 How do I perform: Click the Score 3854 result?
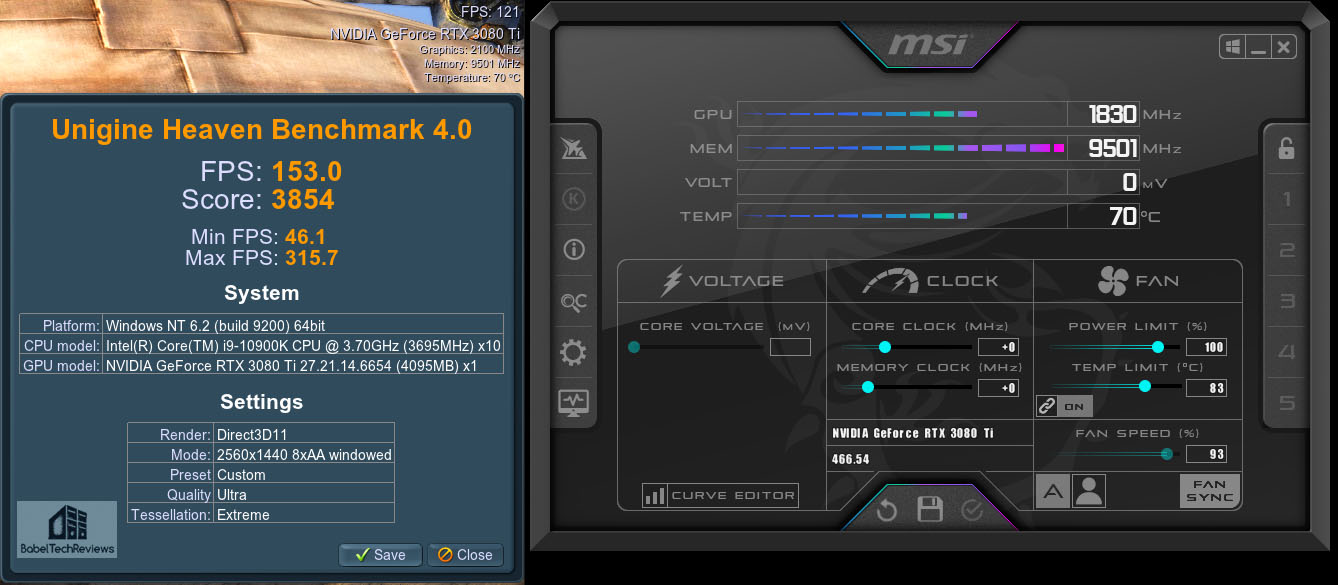(x=258, y=200)
